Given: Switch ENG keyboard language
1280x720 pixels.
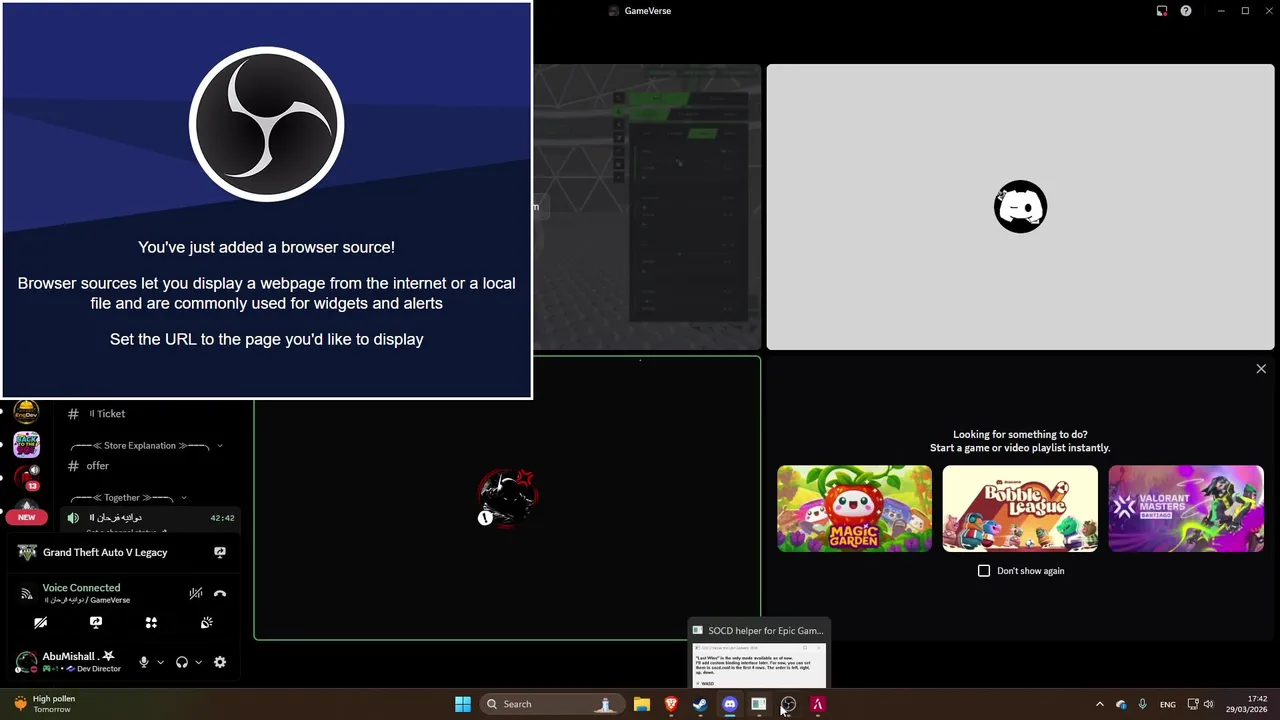Looking at the screenshot, I should coord(1168,704).
